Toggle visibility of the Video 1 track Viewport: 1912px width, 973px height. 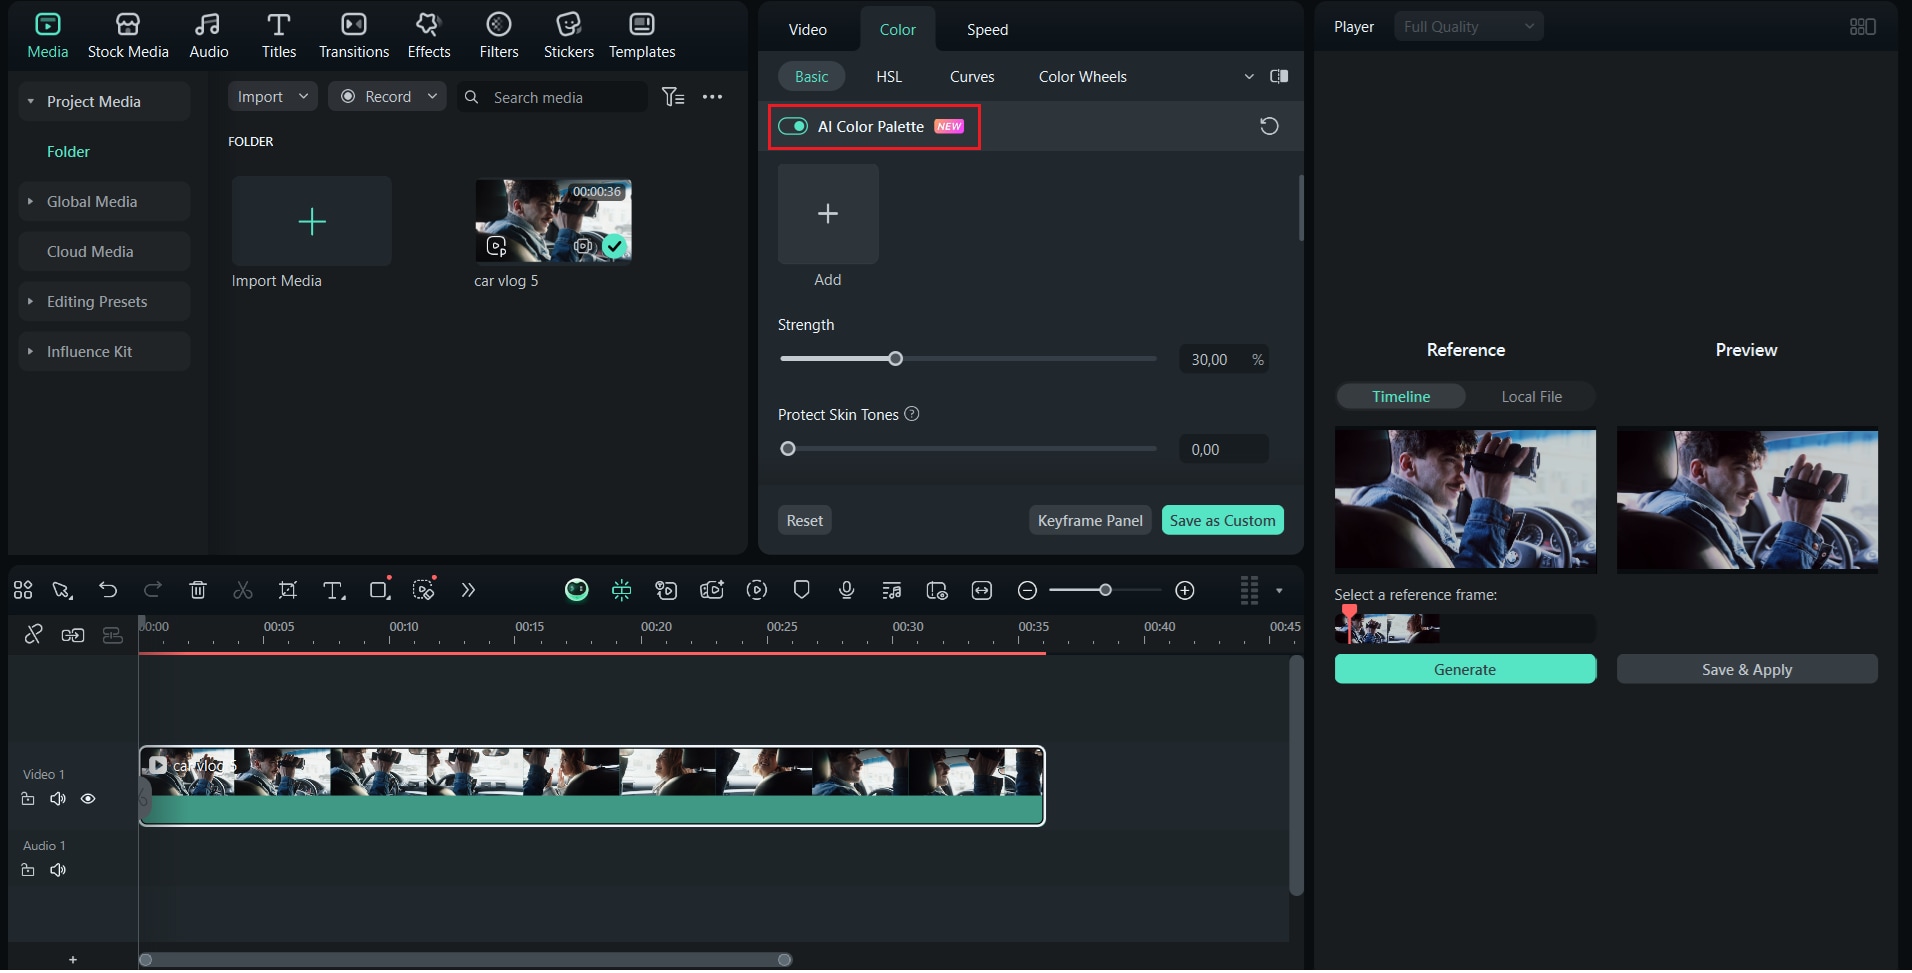(x=88, y=798)
